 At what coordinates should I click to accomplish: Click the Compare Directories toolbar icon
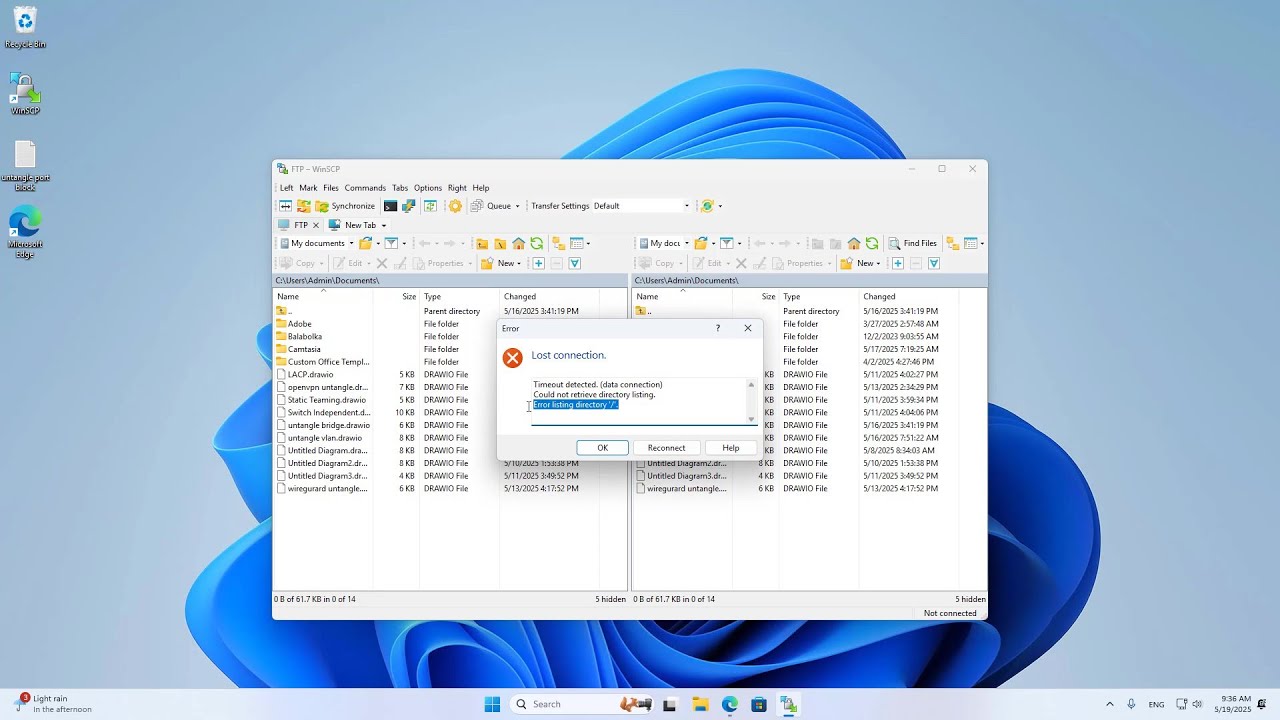click(x=286, y=206)
